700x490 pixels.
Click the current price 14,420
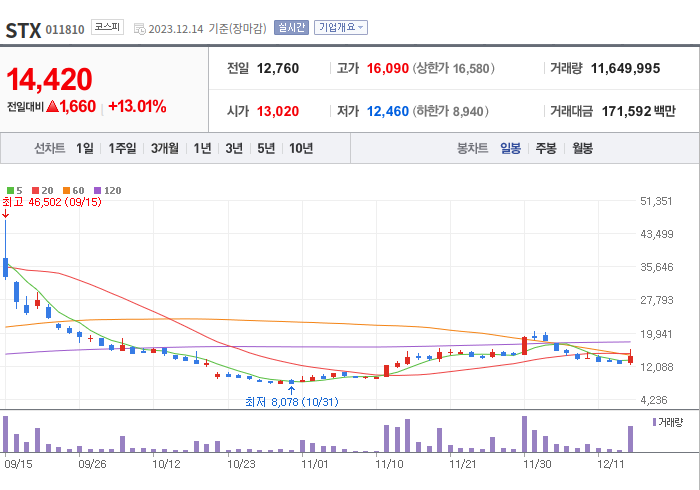click(x=49, y=79)
